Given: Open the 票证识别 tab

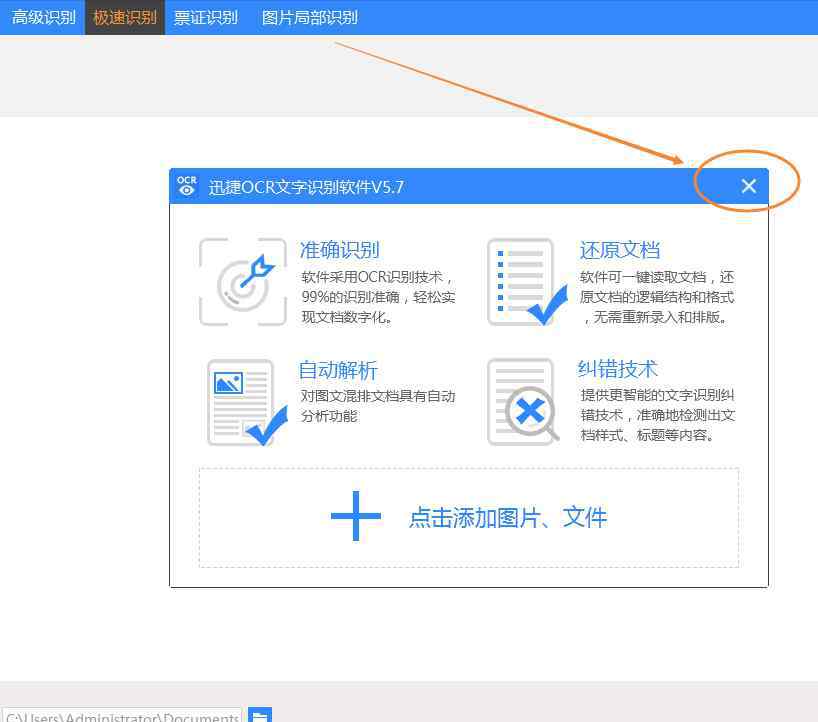Looking at the screenshot, I should pyautogui.click(x=206, y=17).
